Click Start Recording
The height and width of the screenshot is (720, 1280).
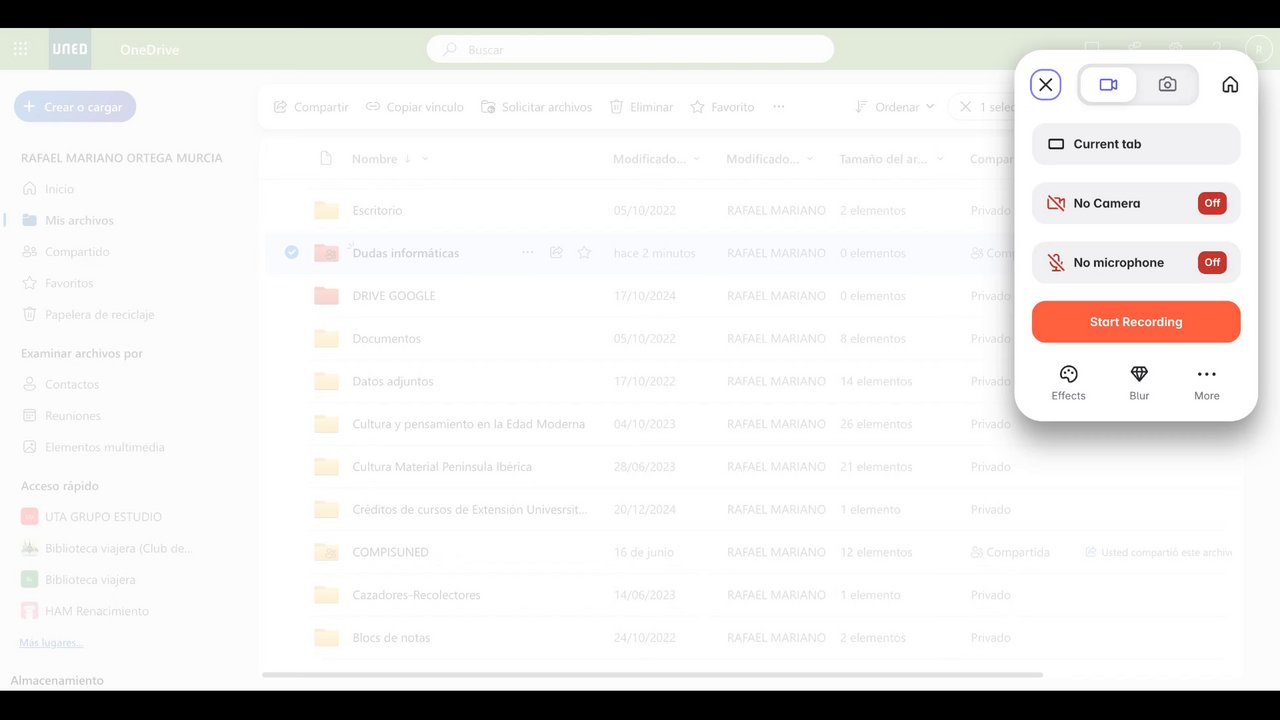point(1136,322)
